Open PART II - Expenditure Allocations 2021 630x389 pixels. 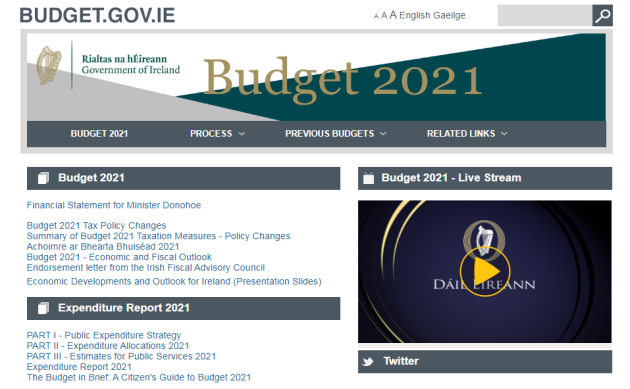(108, 346)
